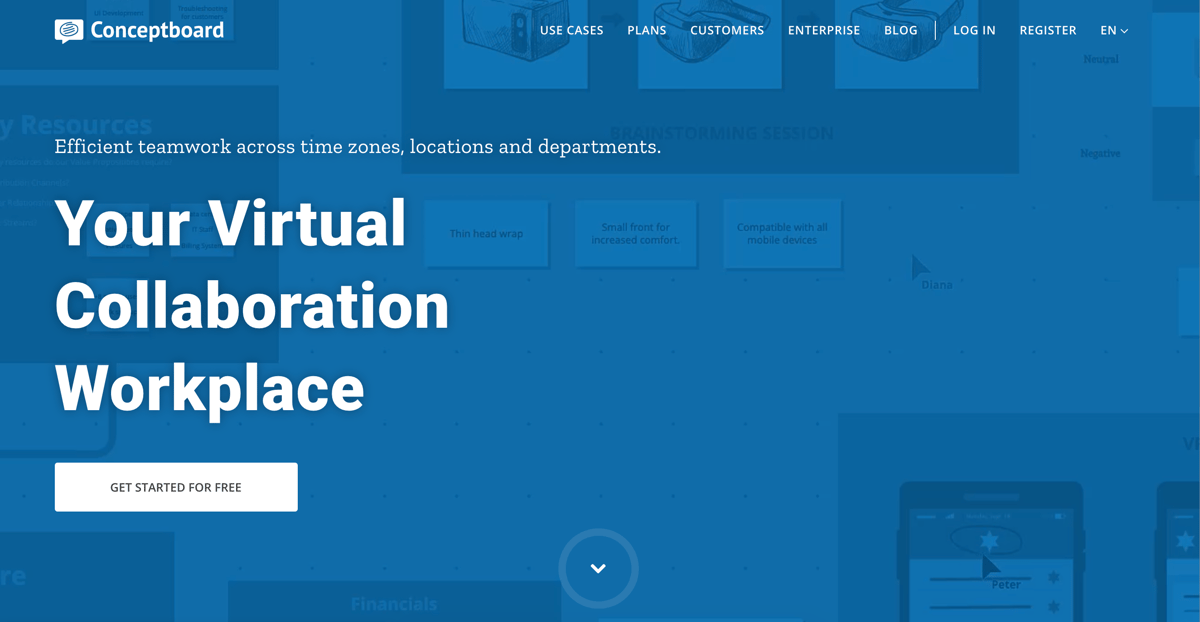Open the LOG IN page
Screen dimensions: 1200x622
coord(974,30)
